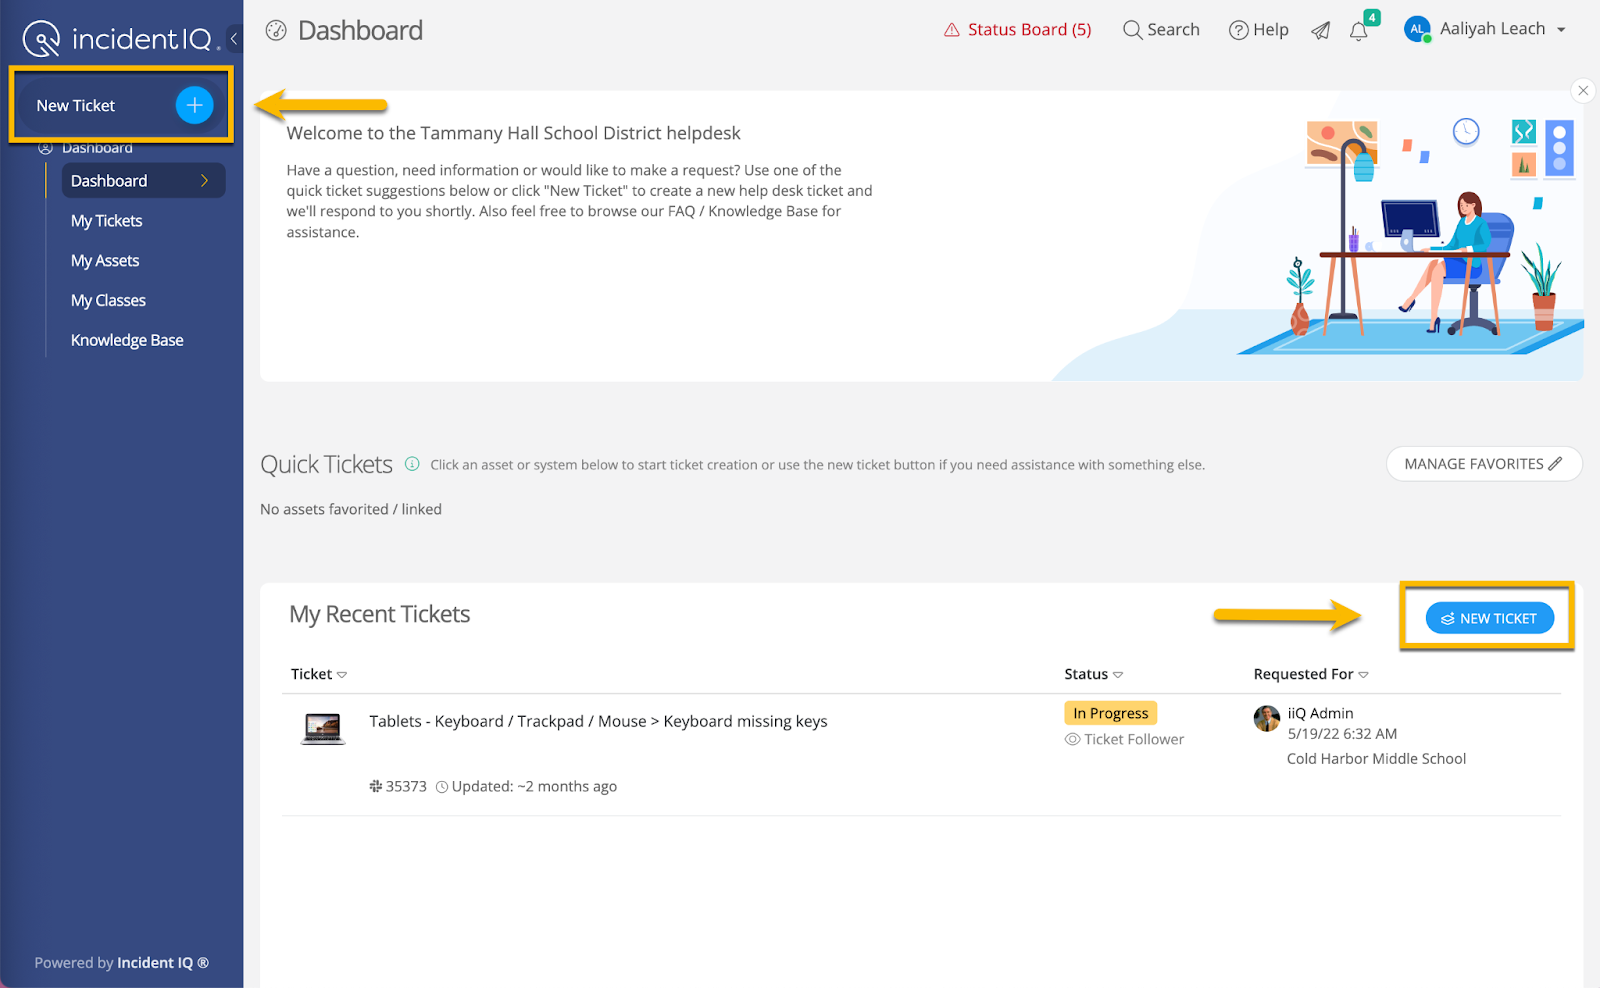Viewport: 1600px width, 988px height.
Task: Click the pencil icon on Manage Favorites
Action: 1555,464
